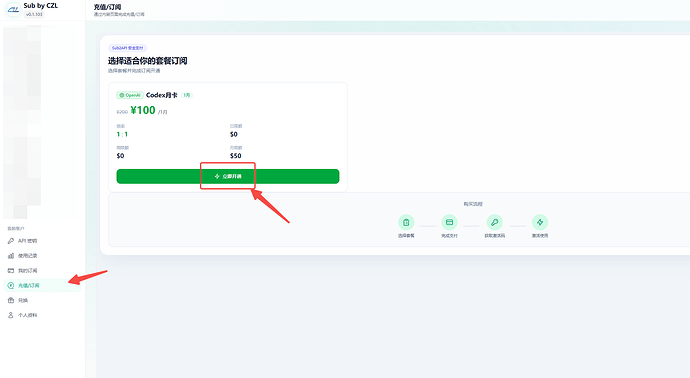Click the 1:1 rate value
Viewport: 690px width, 378px height.
tap(122, 134)
